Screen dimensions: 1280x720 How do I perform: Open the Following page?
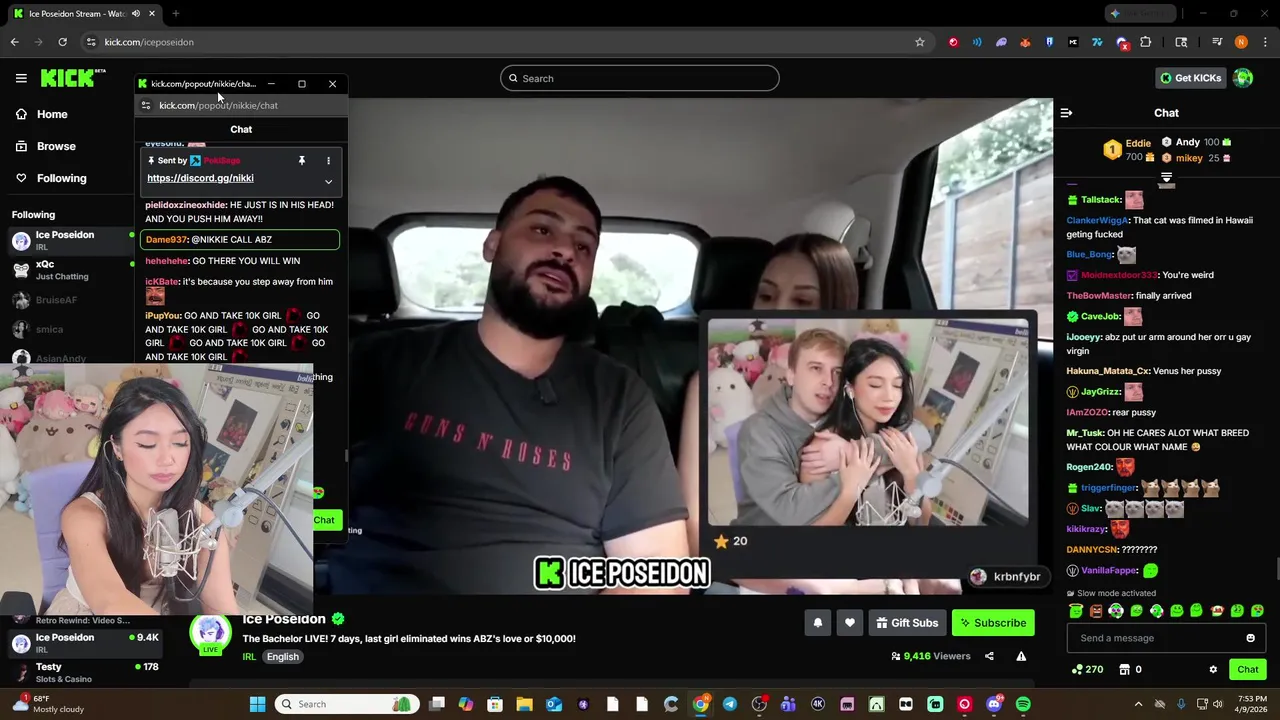51,178
